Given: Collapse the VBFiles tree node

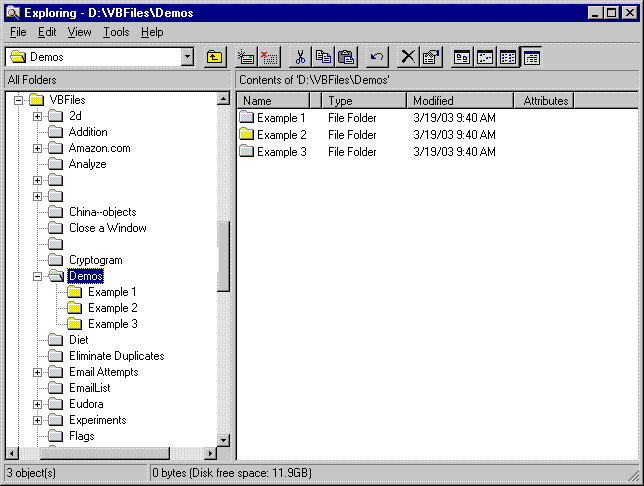Looking at the screenshot, I should [x=18, y=100].
